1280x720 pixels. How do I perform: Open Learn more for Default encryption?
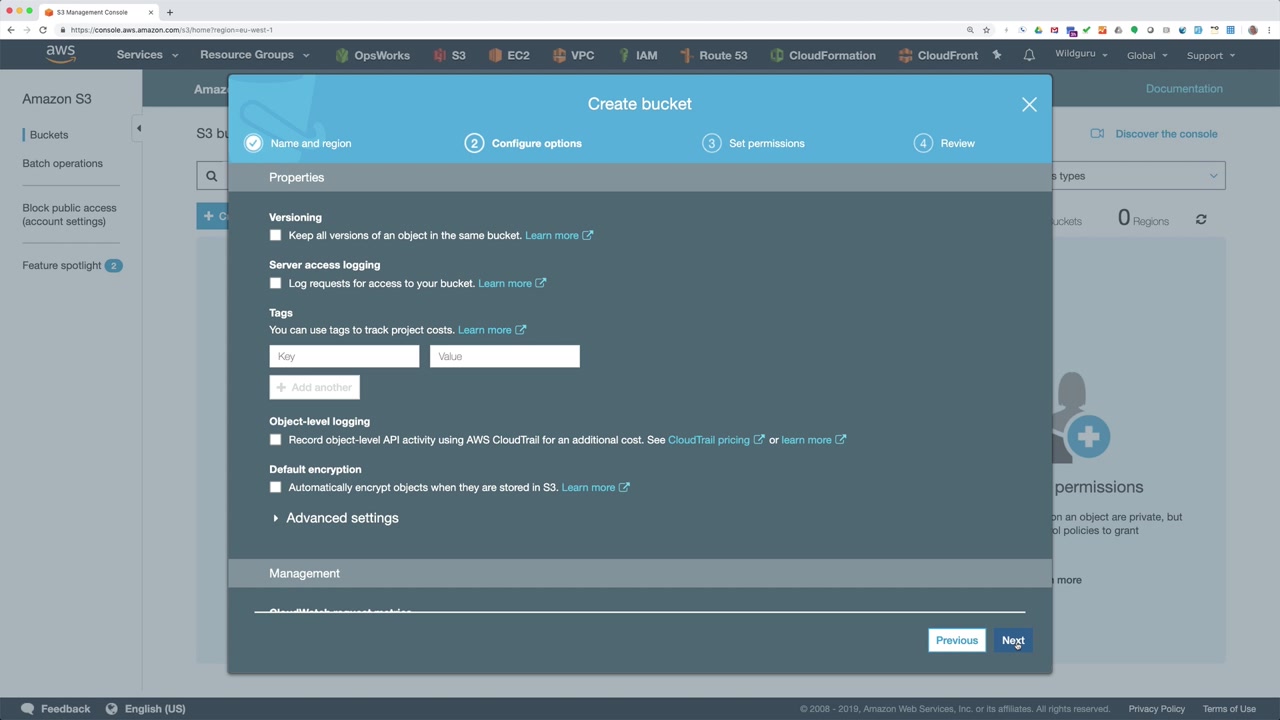(x=596, y=487)
